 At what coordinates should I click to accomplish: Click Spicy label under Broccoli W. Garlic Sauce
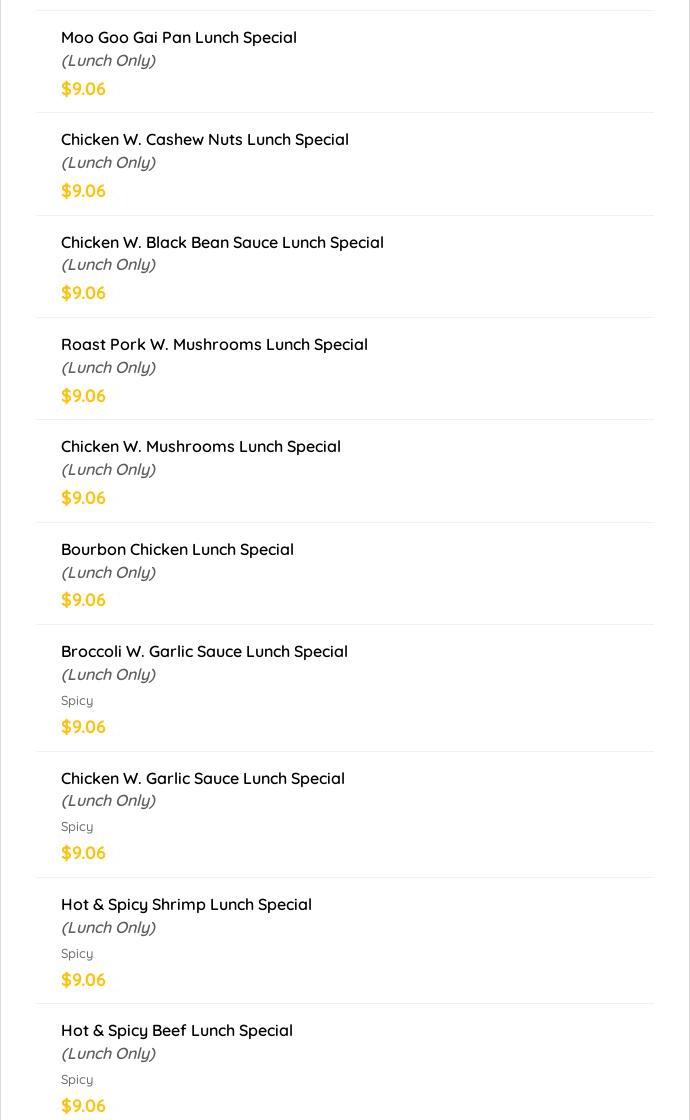click(x=77, y=701)
